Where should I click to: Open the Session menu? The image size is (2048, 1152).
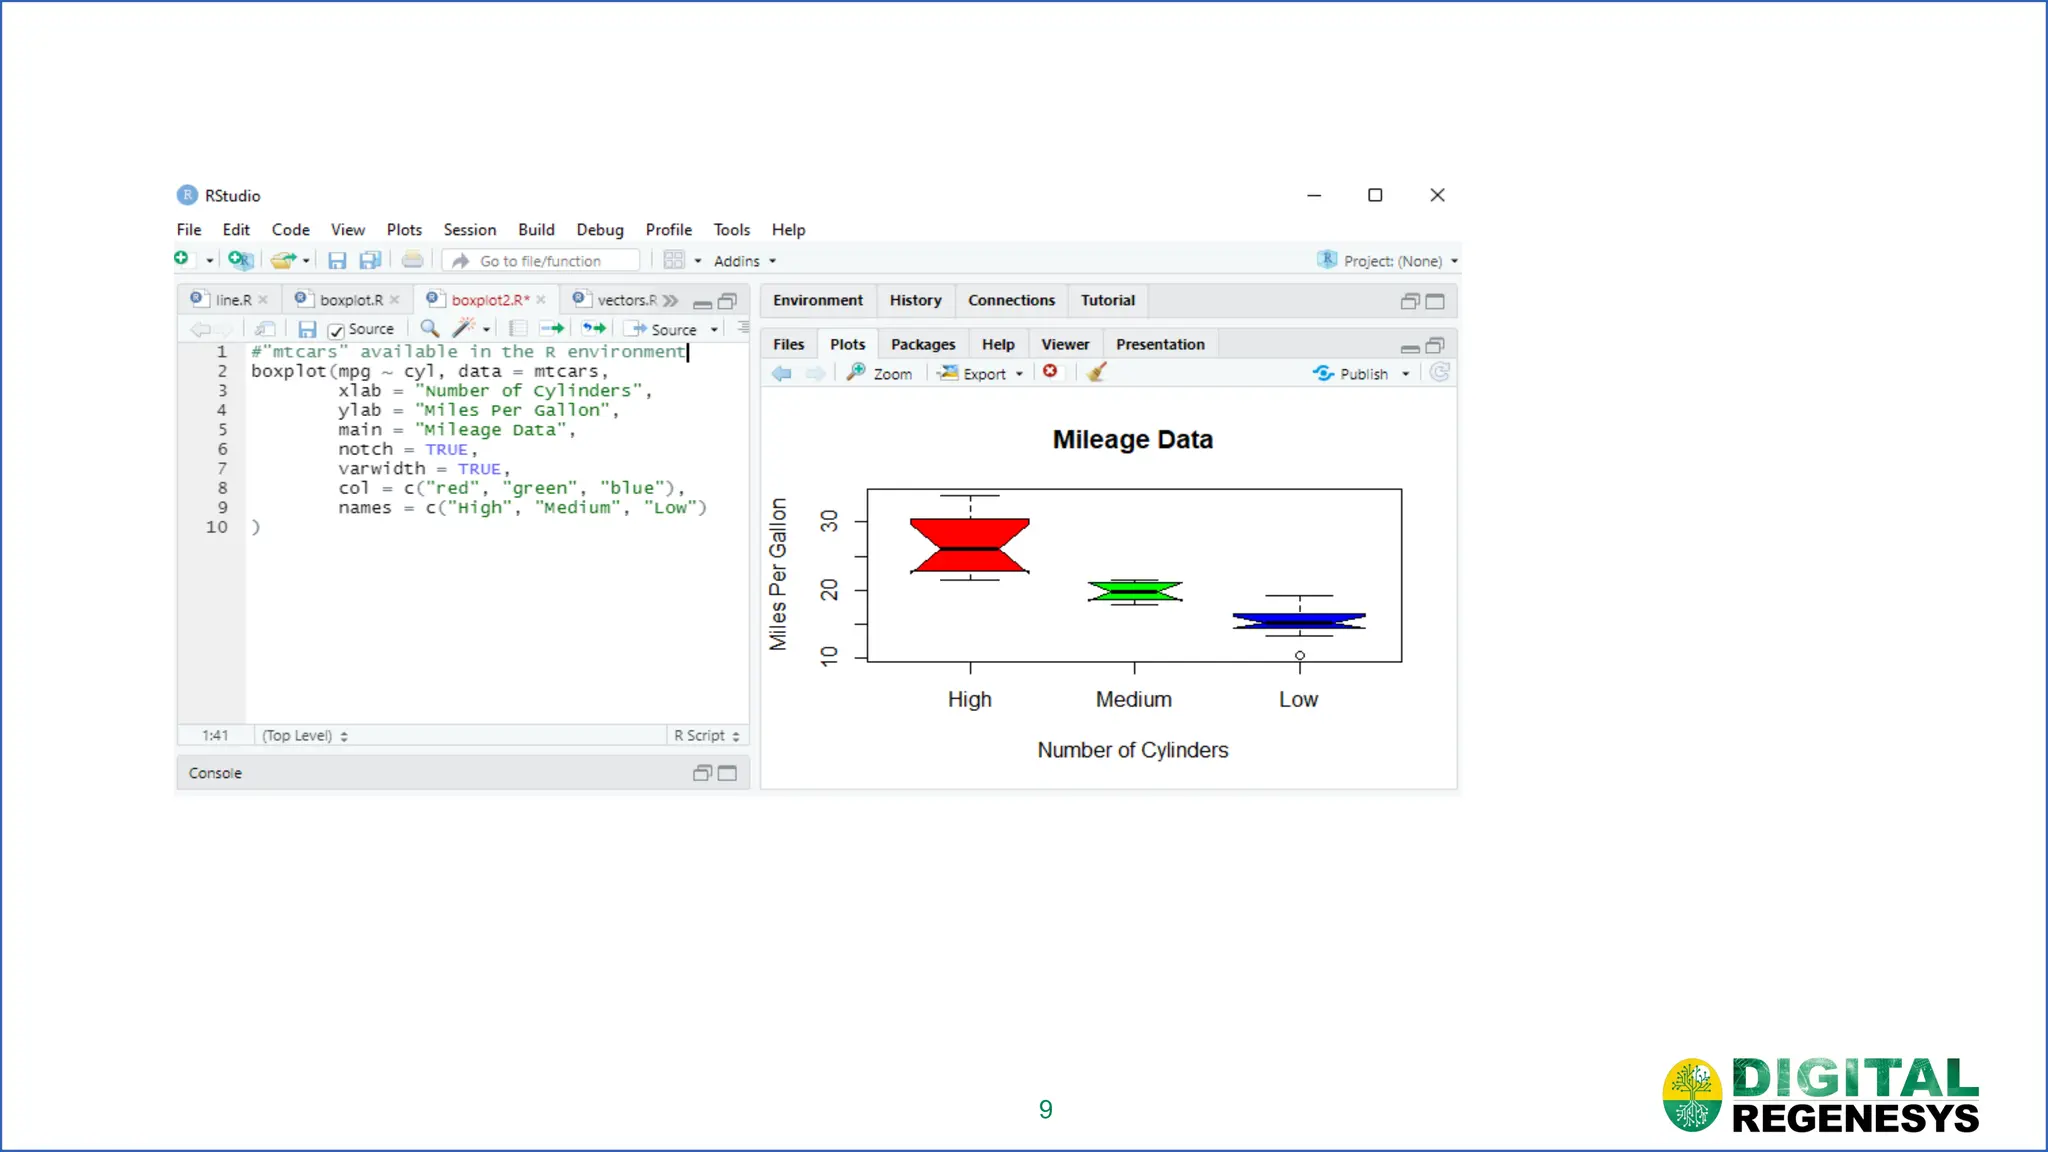tap(469, 229)
